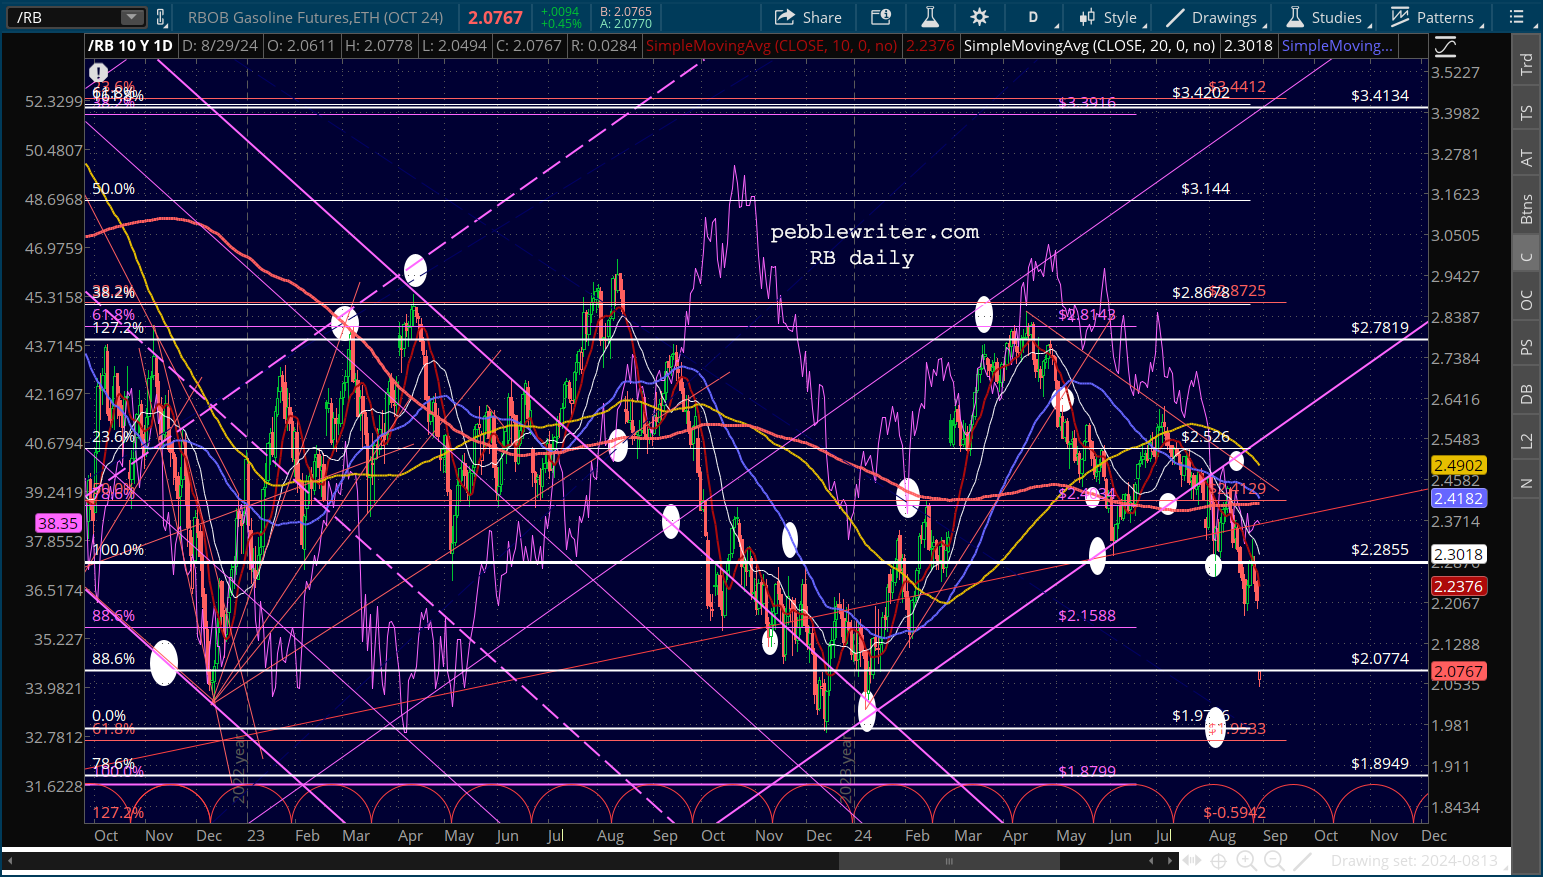Open the Edit Studies flask icon

click(930, 17)
